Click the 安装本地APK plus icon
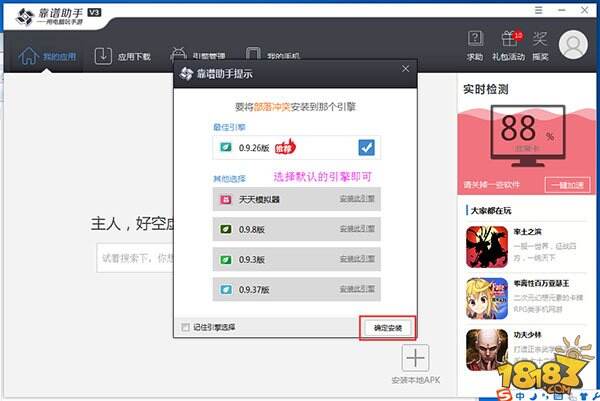Image resolution: width=600 pixels, height=401 pixels. coord(416,359)
